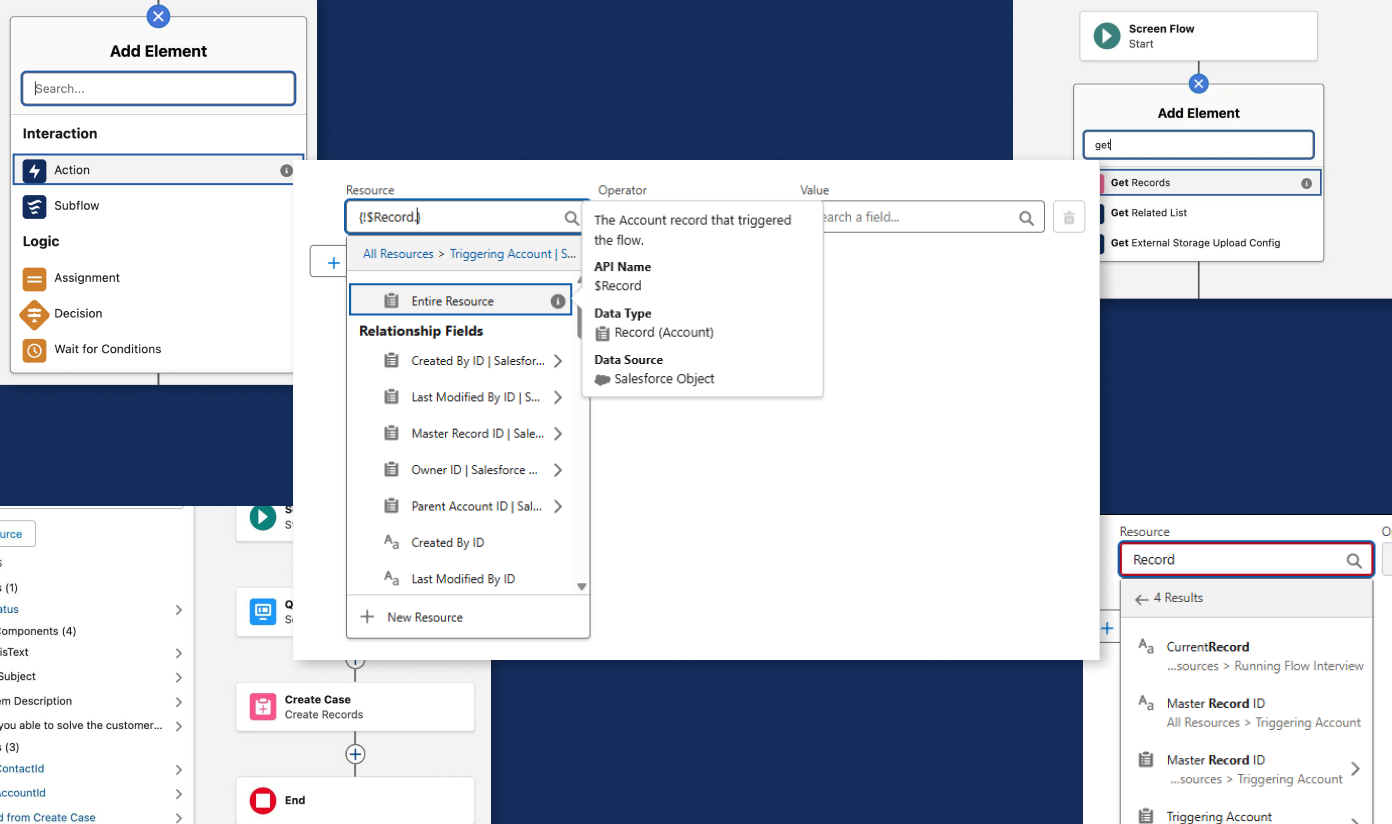
Task: Open the ContactId resource link
Action: [22, 769]
